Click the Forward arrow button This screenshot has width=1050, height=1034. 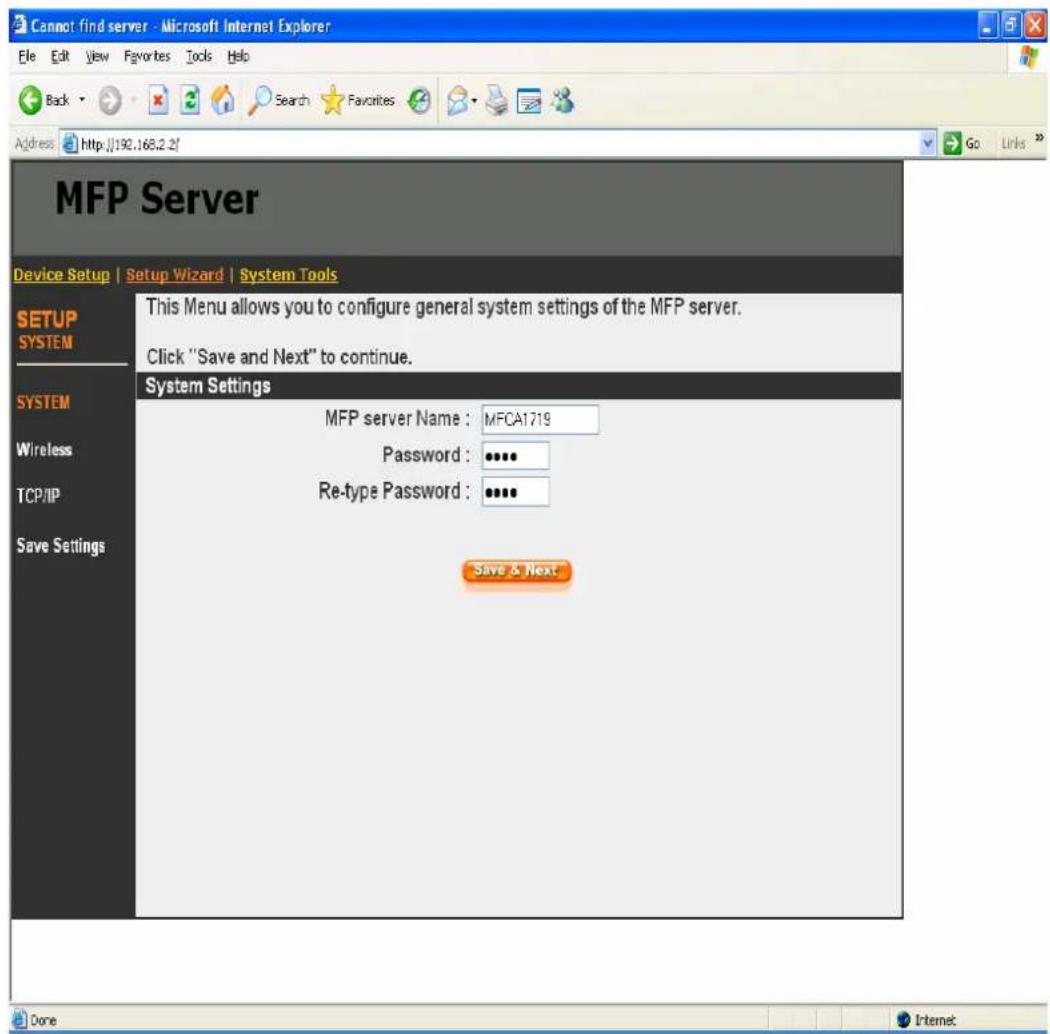[x=110, y=101]
